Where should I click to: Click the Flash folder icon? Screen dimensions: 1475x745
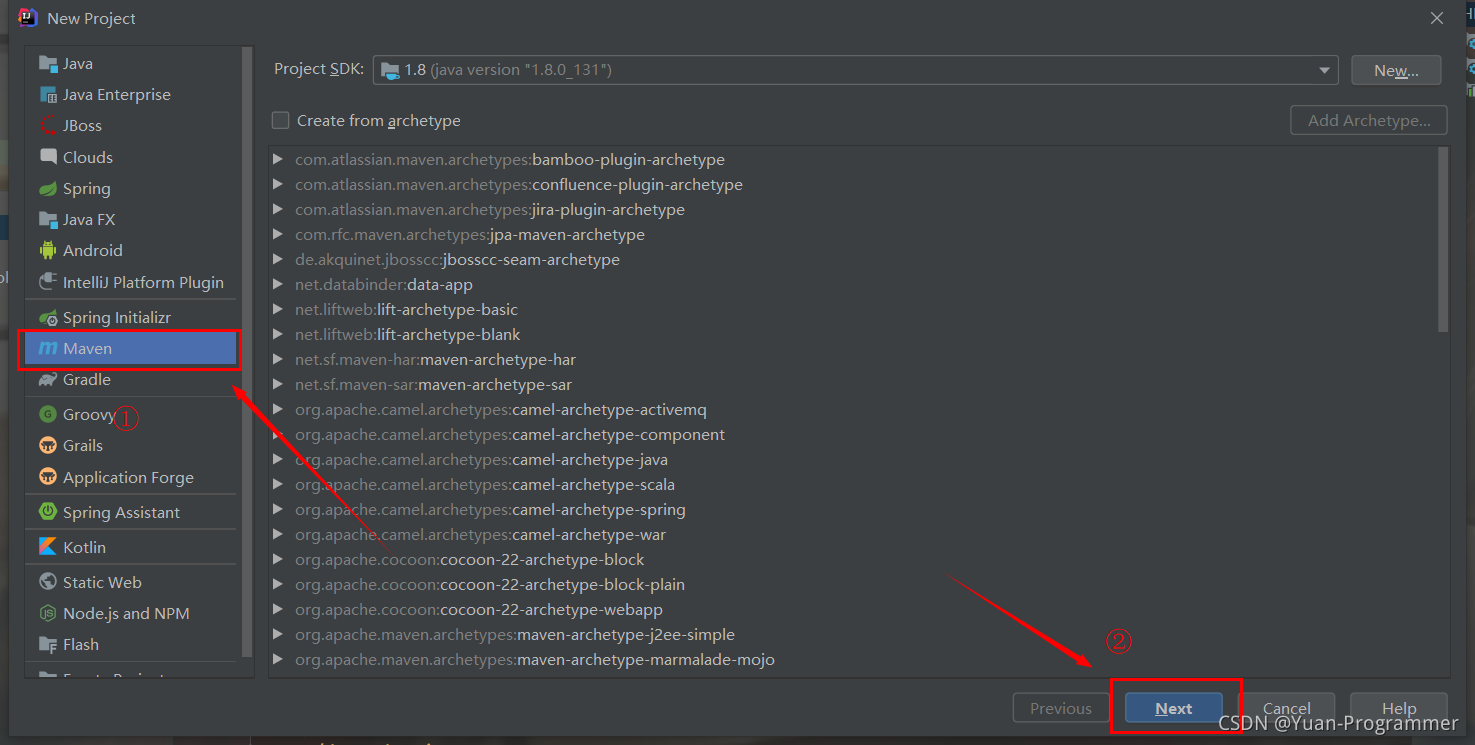48,645
